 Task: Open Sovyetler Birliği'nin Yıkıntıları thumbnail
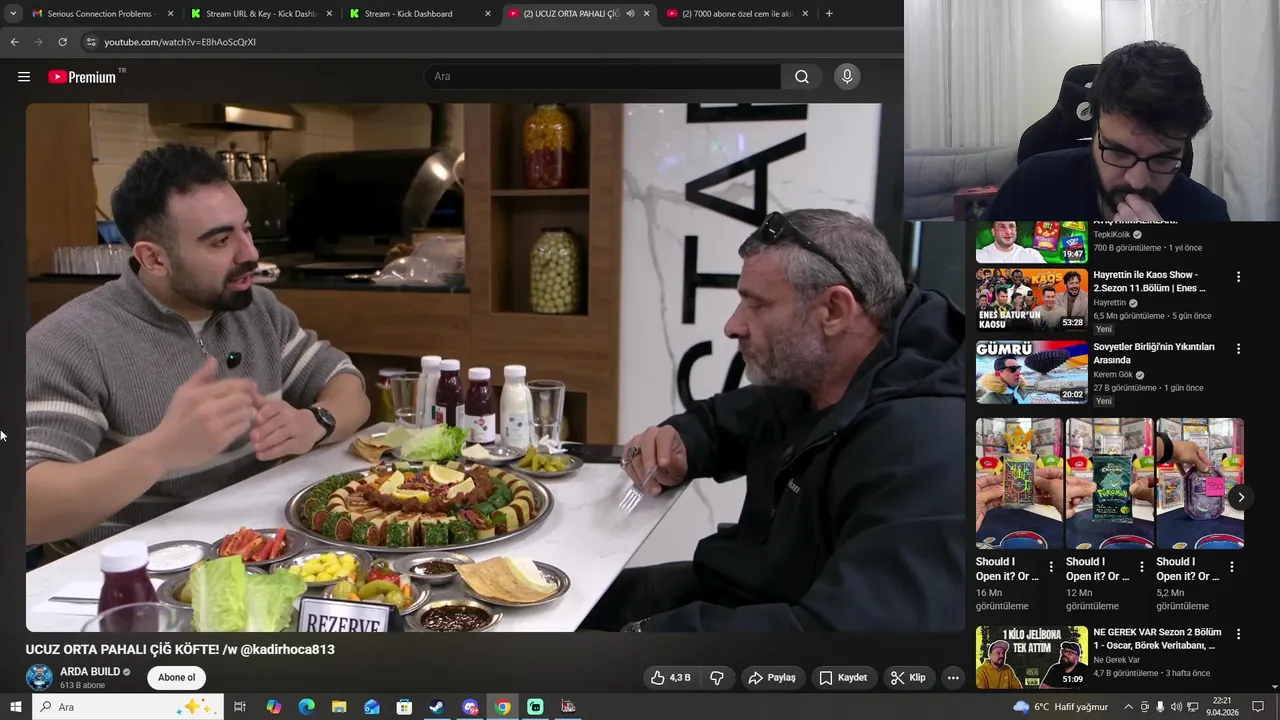(1031, 372)
